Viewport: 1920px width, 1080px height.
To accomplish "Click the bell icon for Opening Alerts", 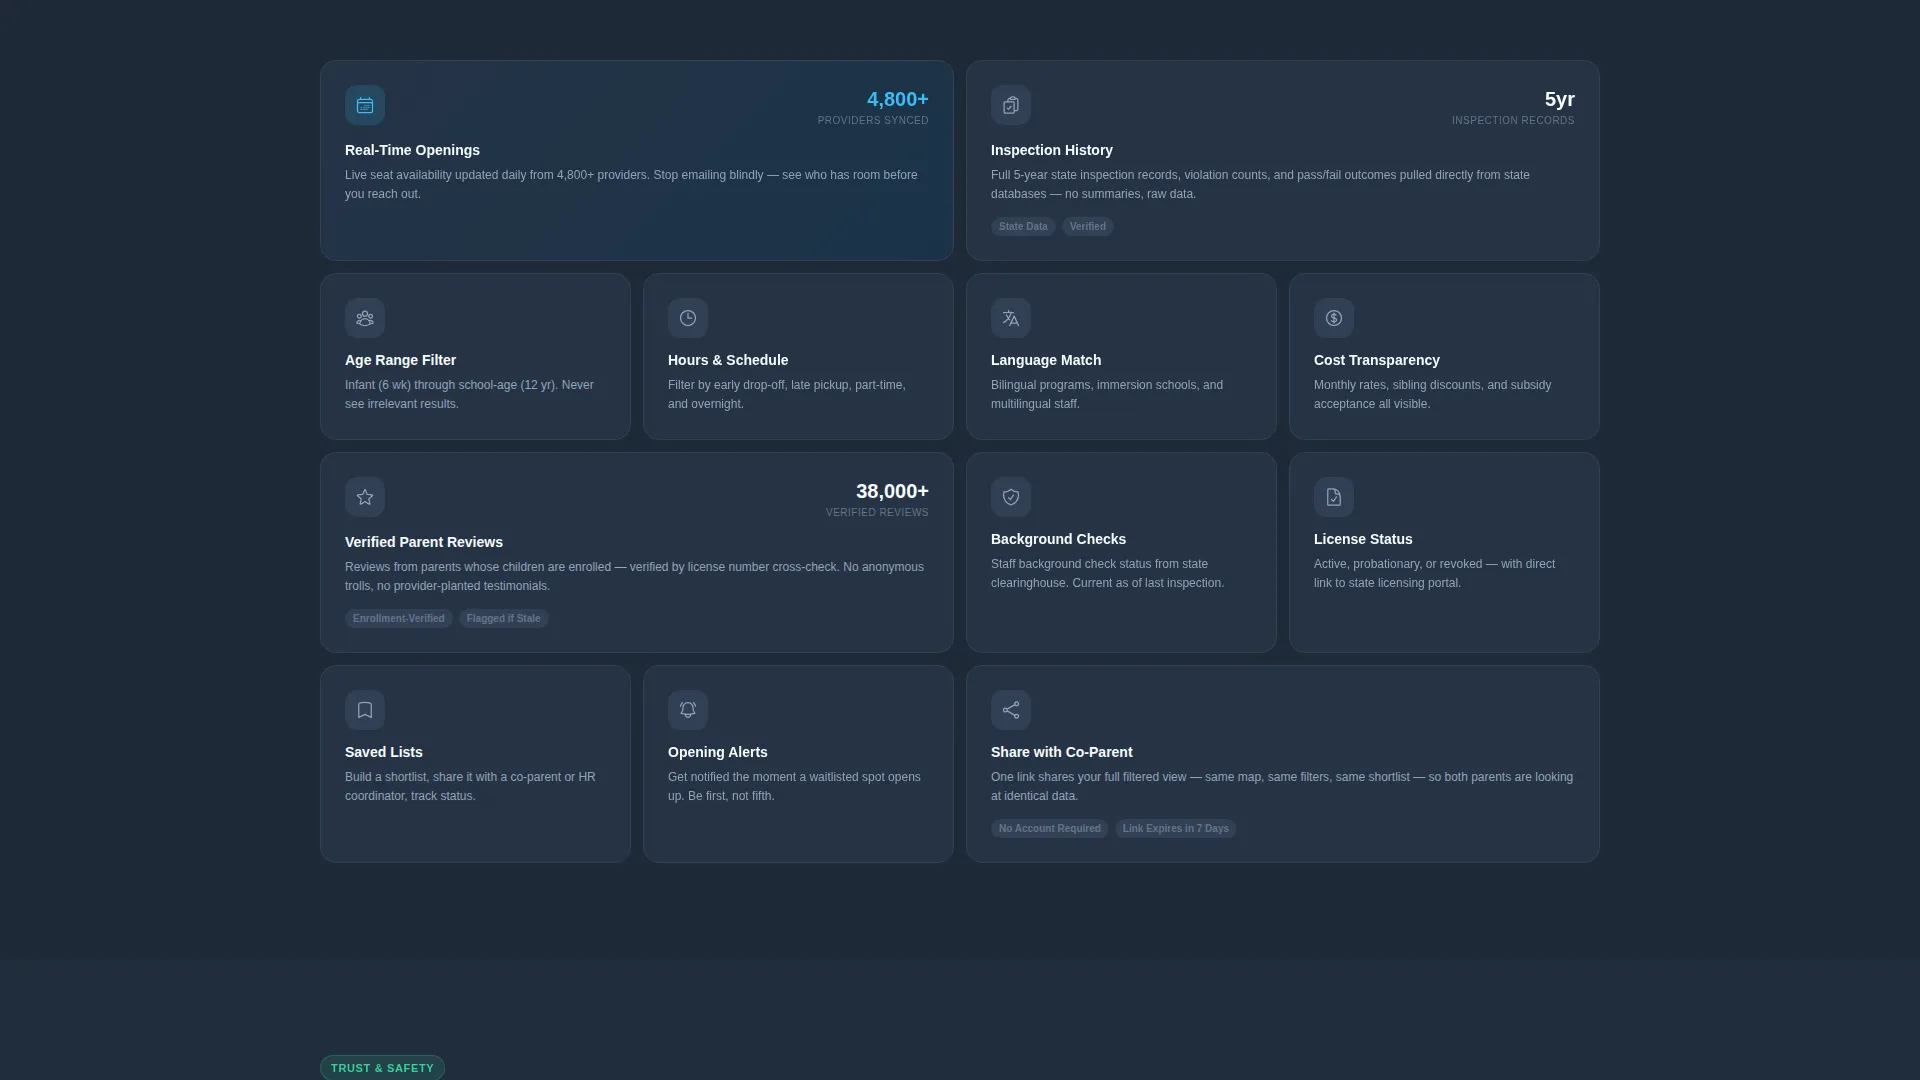I will (688, 710).
